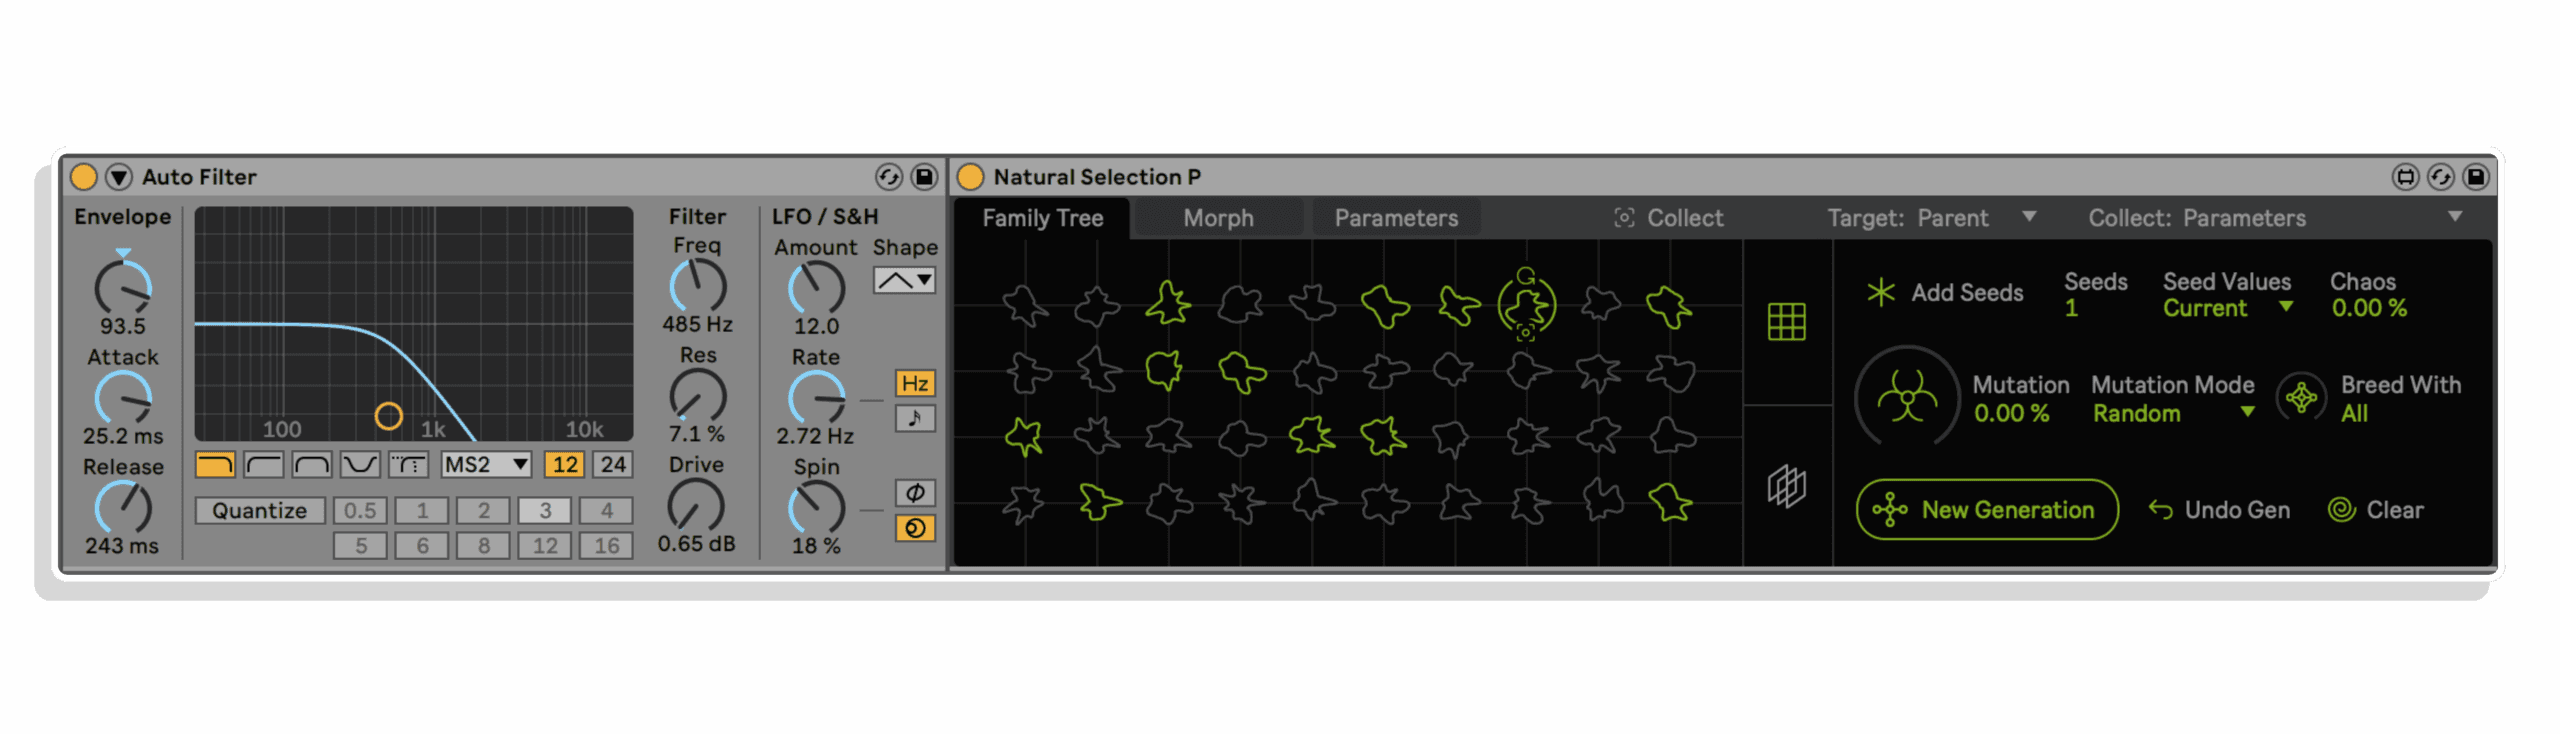Select the 24 dB filter slope

pyautogui.click(x=613, y=464)
